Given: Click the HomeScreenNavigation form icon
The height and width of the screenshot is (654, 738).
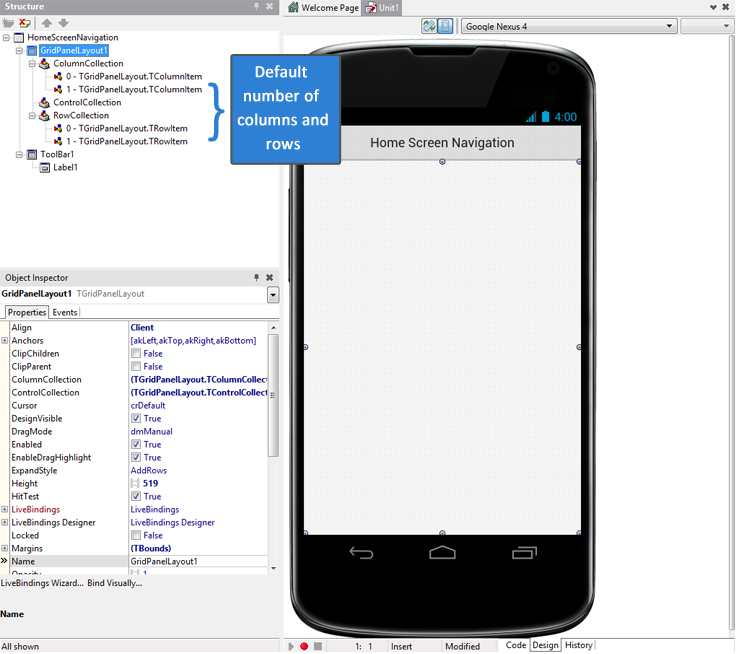Looking at the screenshot, I should click(19, 38).
